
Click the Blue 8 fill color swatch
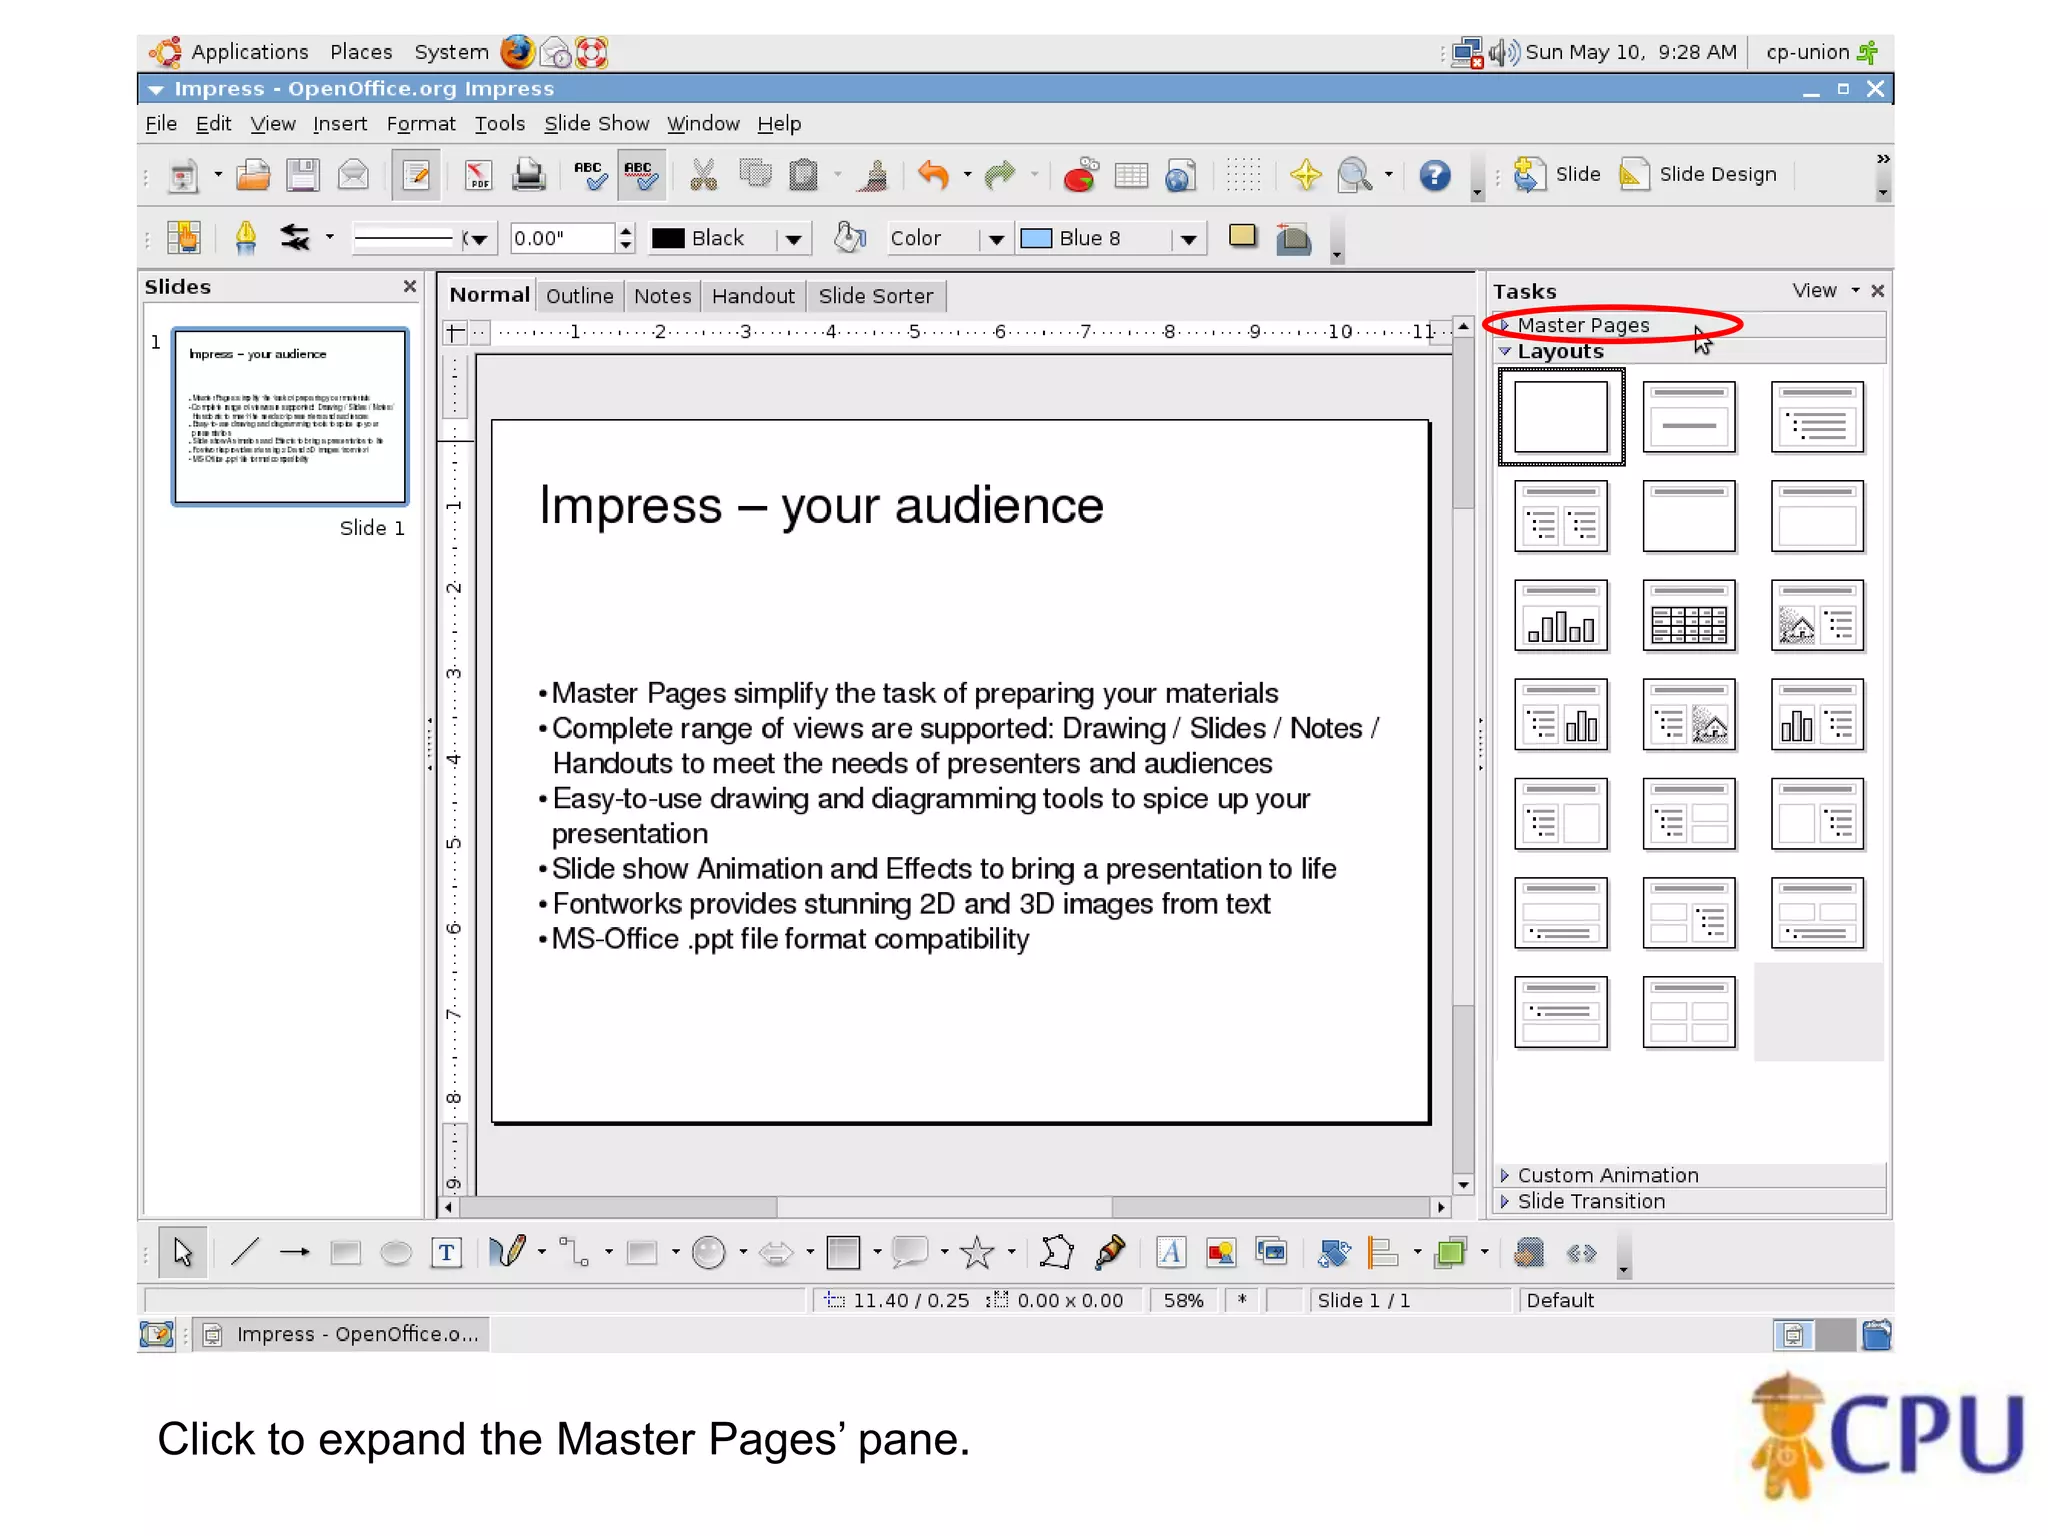tap(1036, 238)
